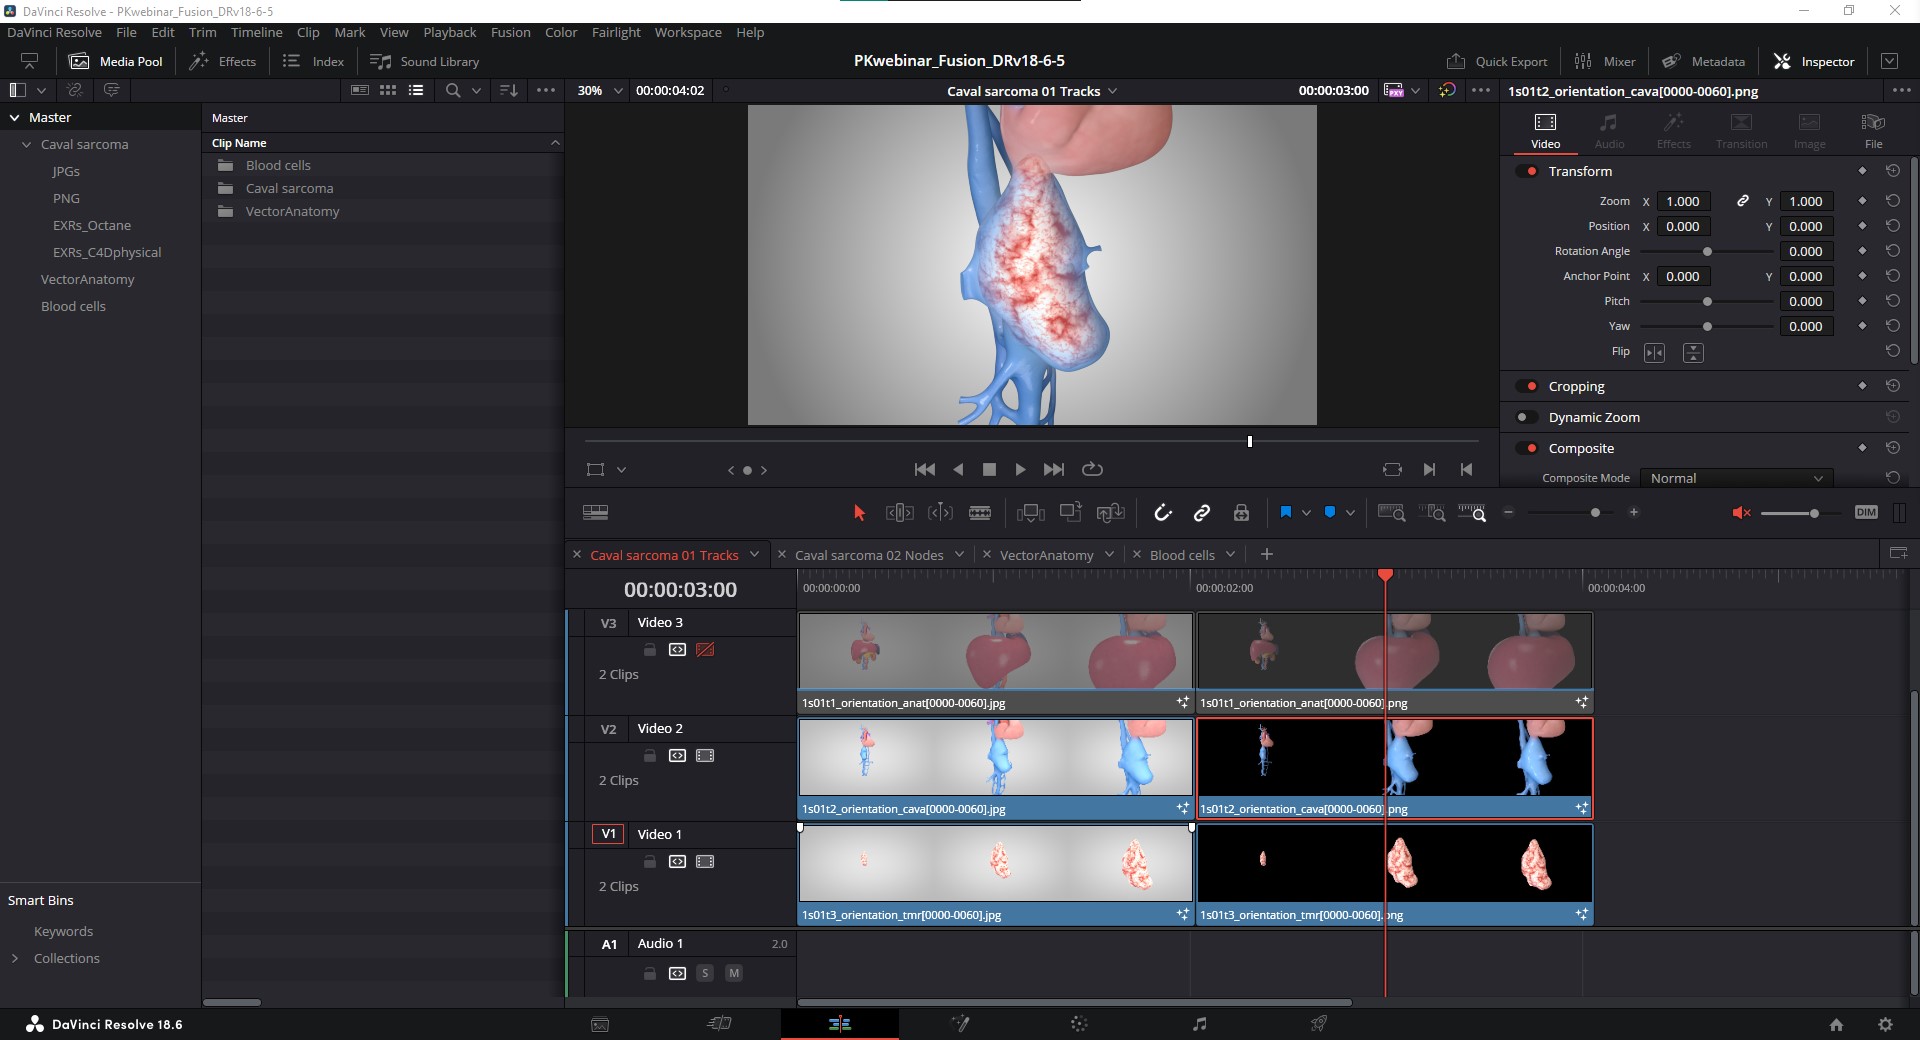Screen dimensions: 1920x1040
Task: Click the Replace Clip icon
Action: click(x=1111, y=512)
